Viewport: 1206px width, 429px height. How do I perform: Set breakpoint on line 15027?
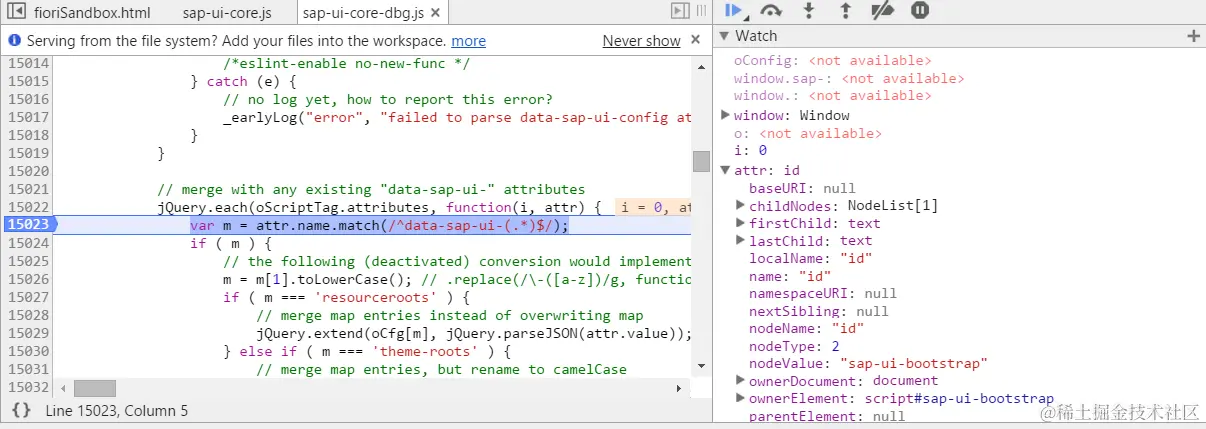pos(27,297)
